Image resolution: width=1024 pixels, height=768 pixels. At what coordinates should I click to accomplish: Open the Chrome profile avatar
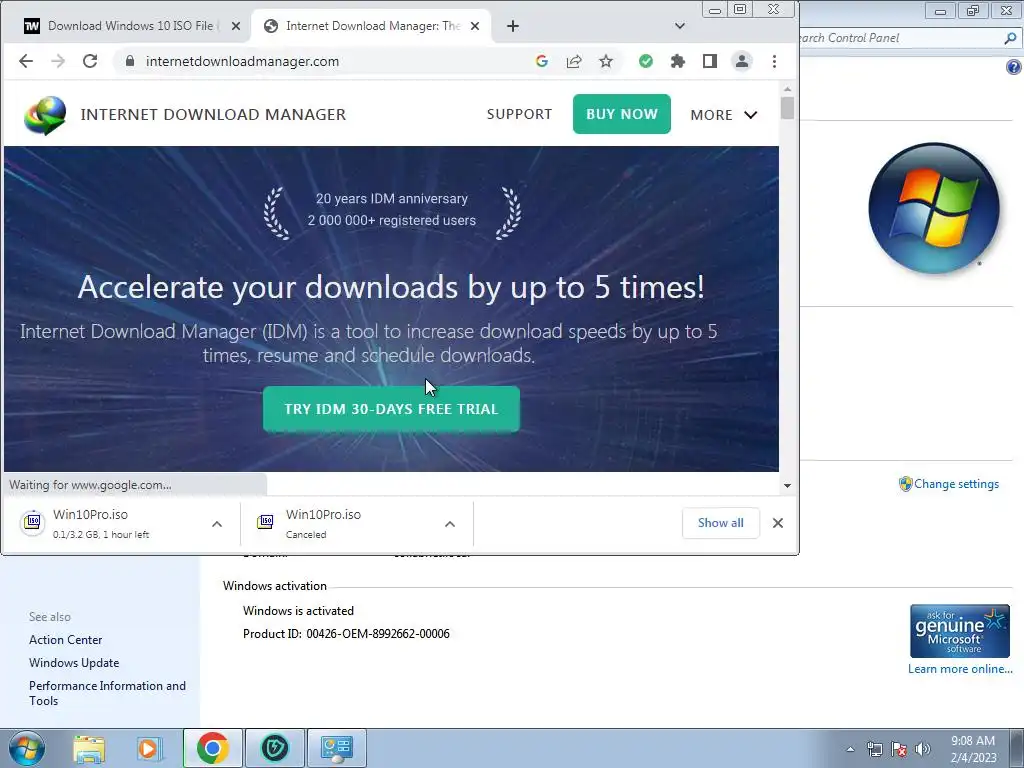[x=742, y=61]
